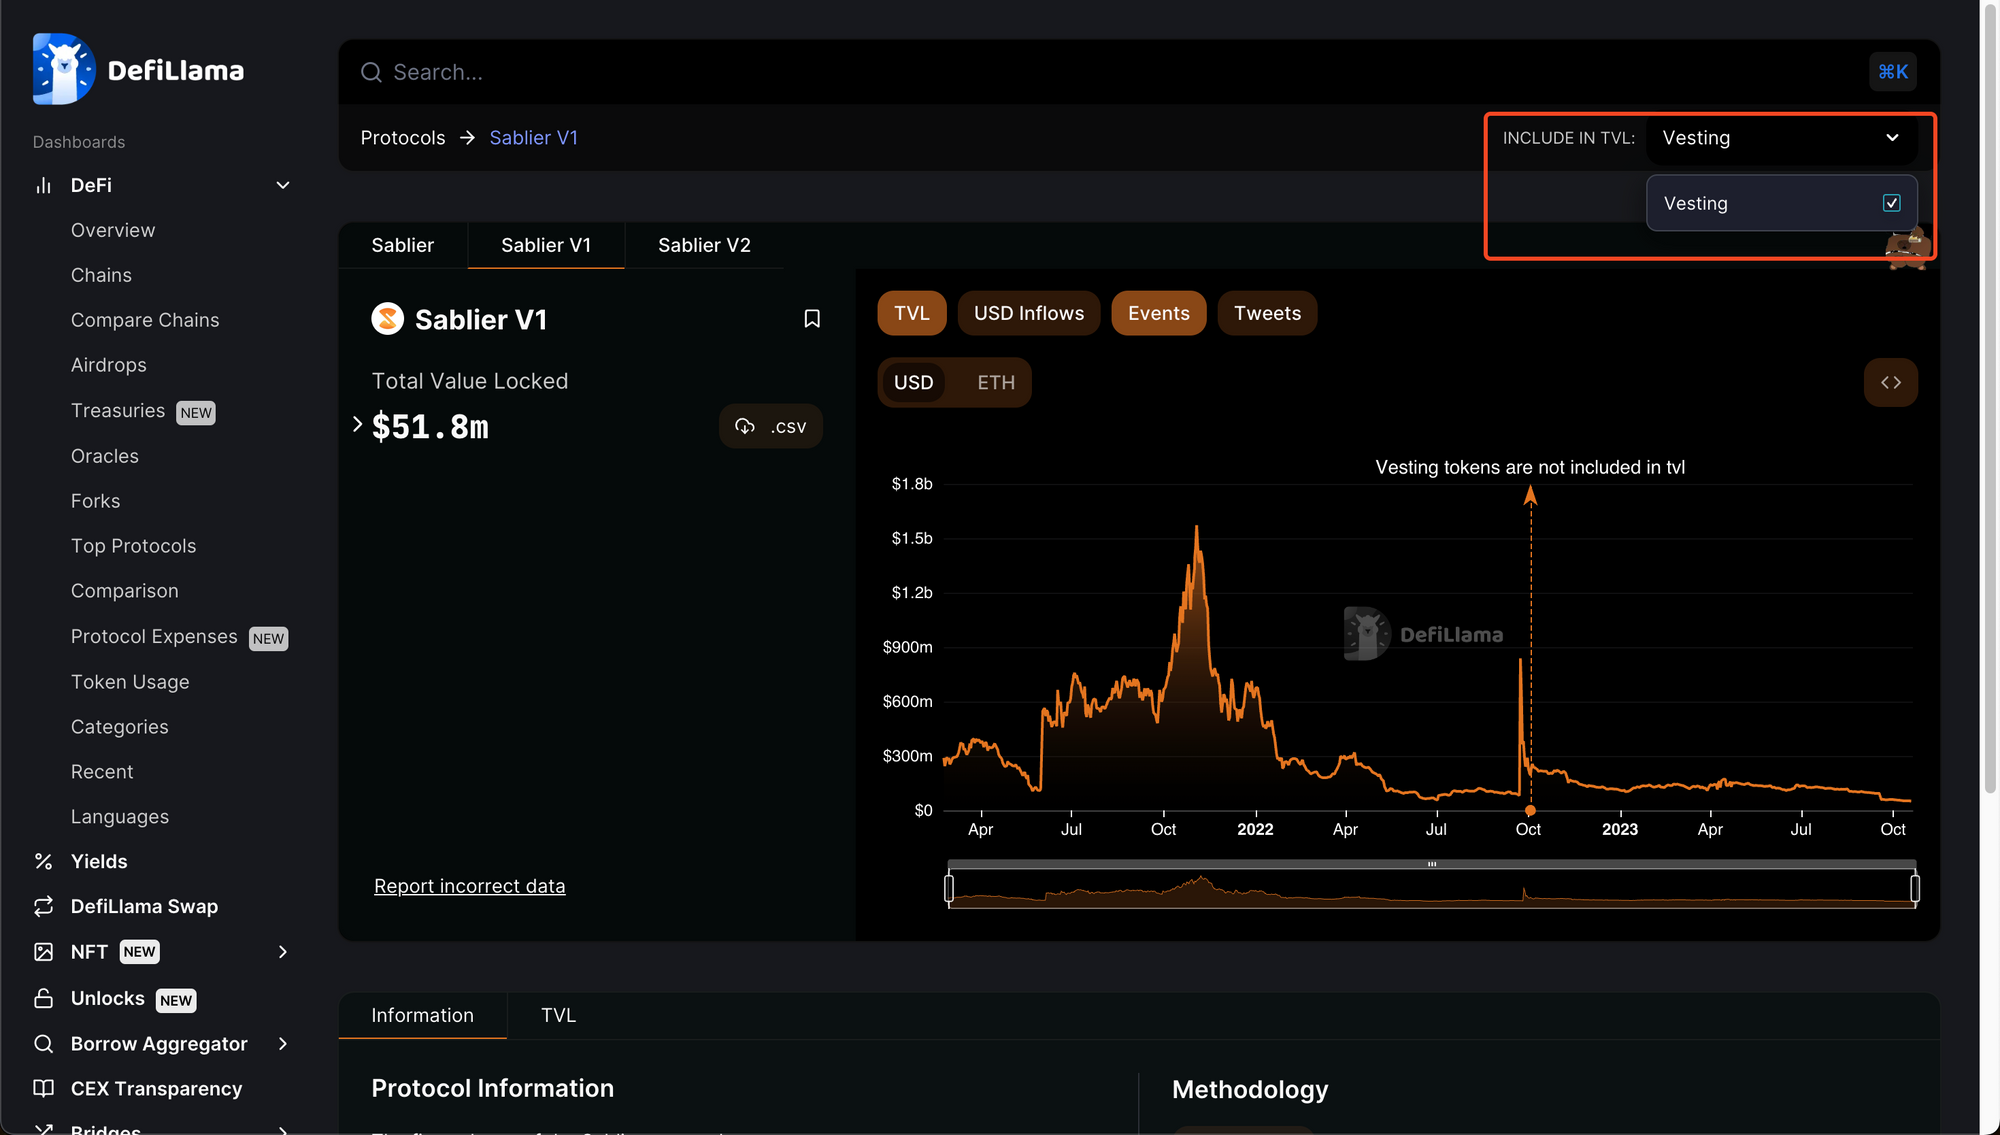Uncheck the Vesting checkbox in dropdown

point(1891,203)
